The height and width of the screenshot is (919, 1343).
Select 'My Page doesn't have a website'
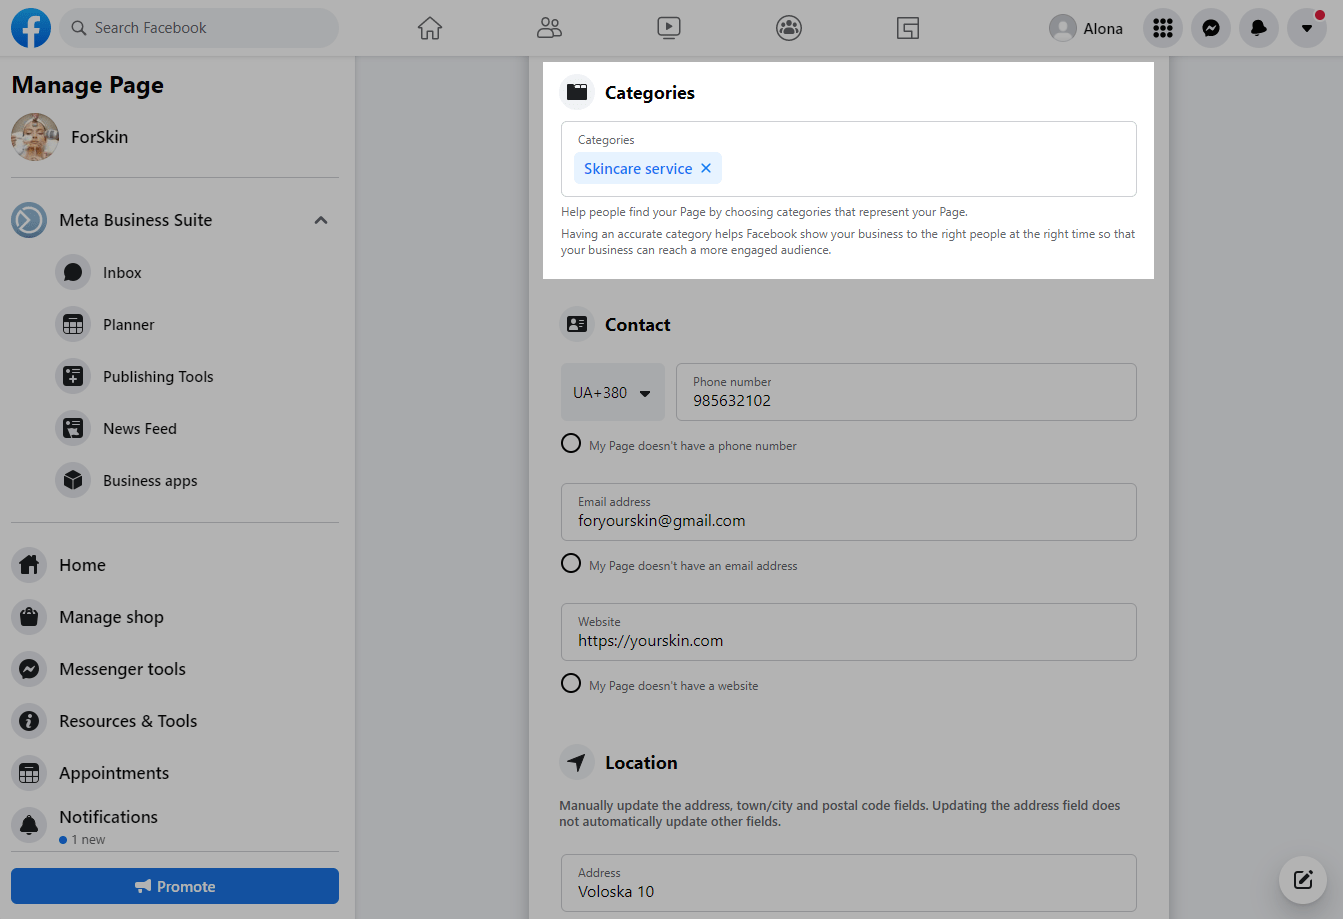(571, 683)
